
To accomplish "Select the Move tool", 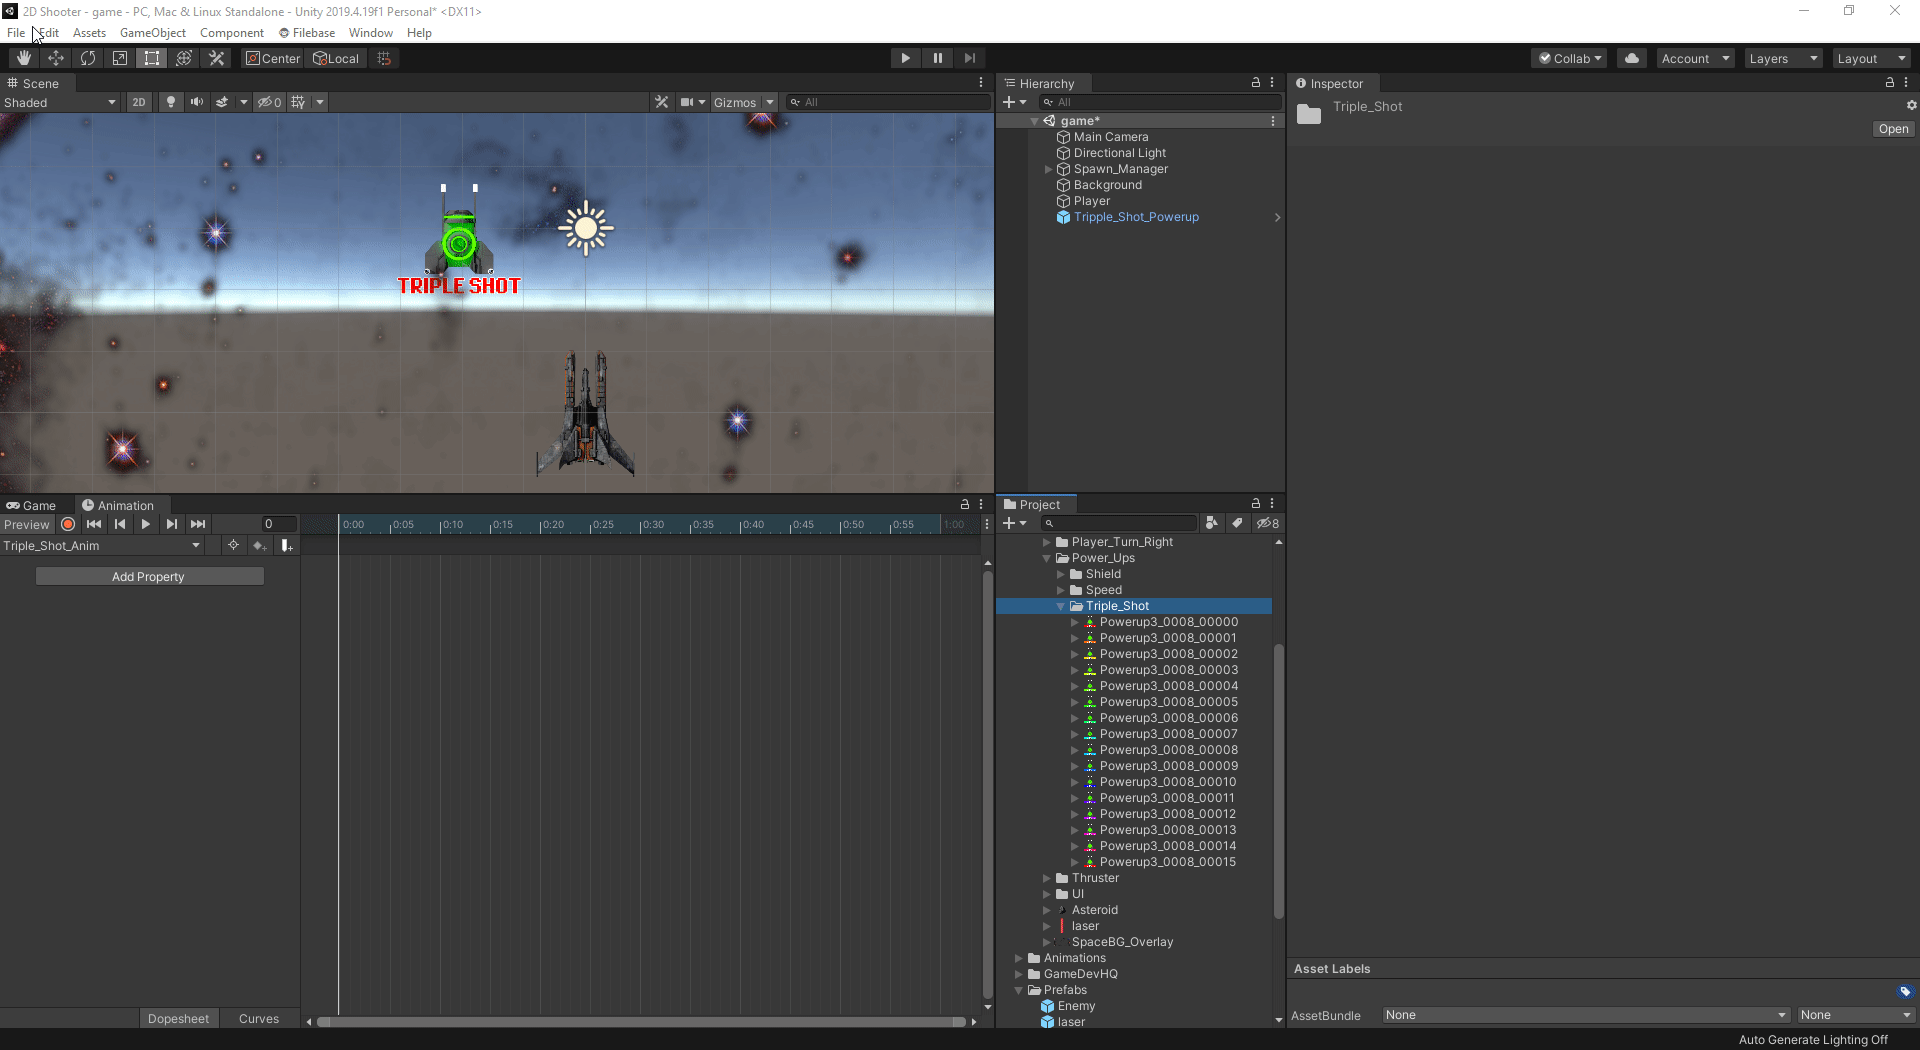I will 56,58.
